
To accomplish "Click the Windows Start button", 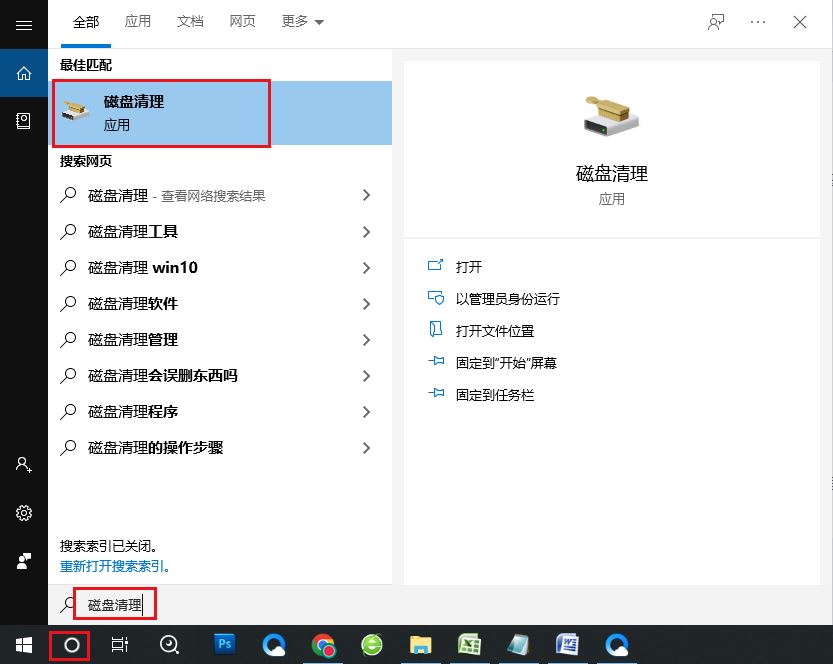I will point(23,645).
